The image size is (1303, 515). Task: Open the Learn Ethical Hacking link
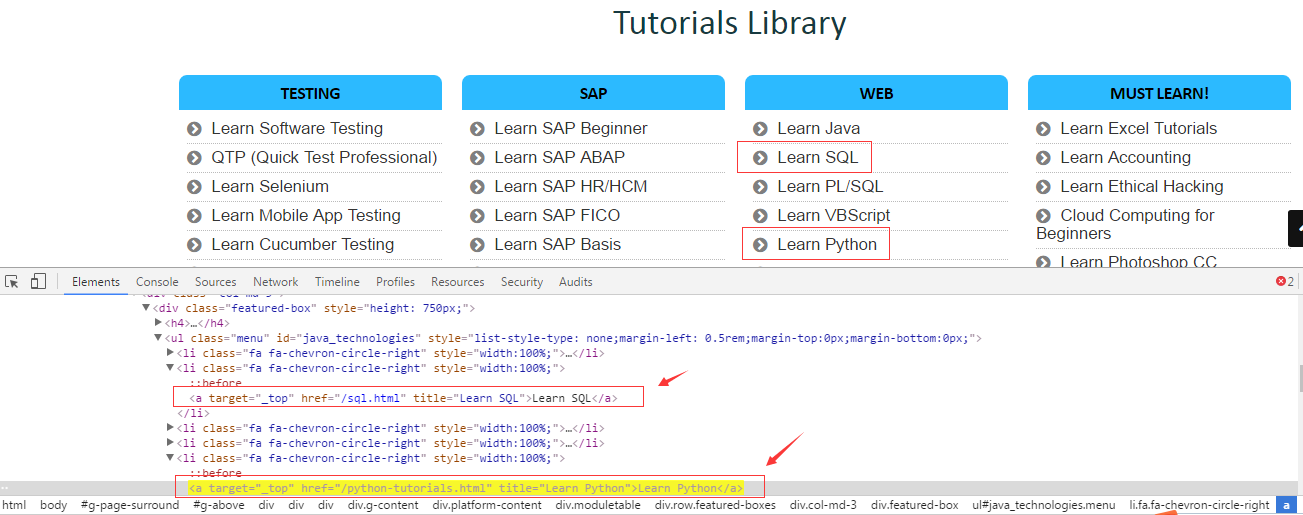(1142, 187)
